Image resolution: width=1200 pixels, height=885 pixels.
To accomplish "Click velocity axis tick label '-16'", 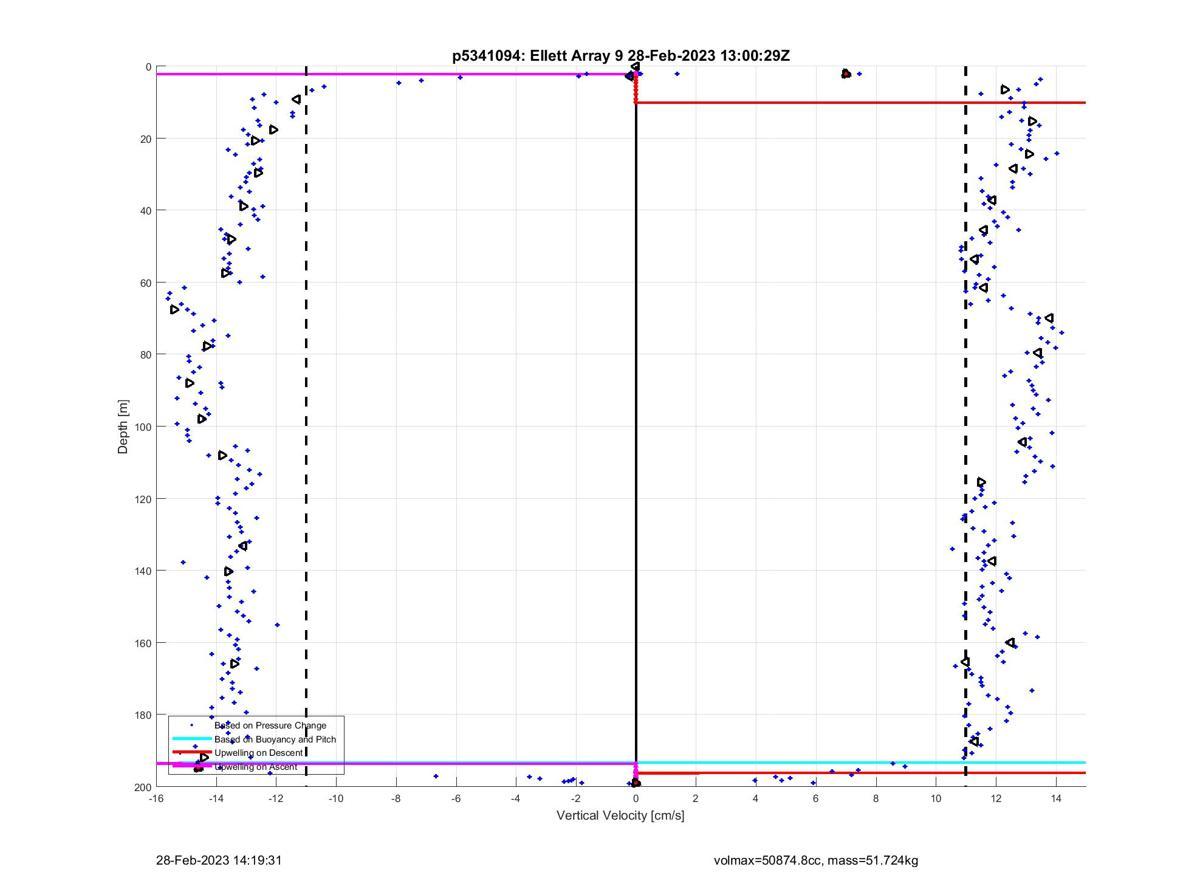I will (x=156, y=798).
